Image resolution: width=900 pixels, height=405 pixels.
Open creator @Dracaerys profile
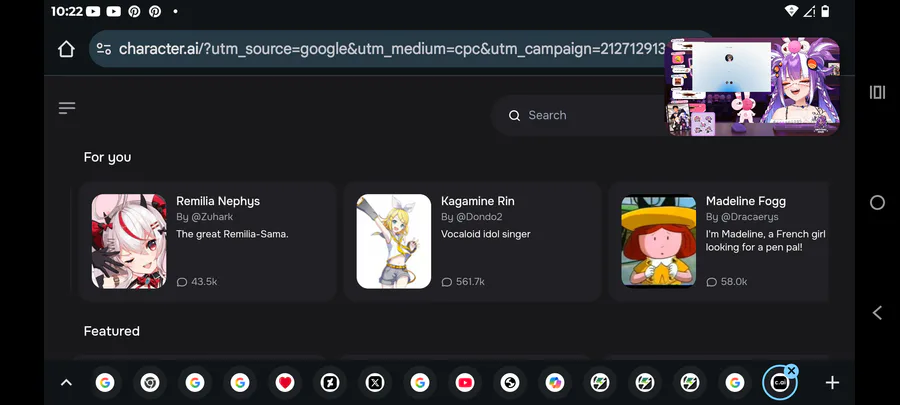(742, 217)
